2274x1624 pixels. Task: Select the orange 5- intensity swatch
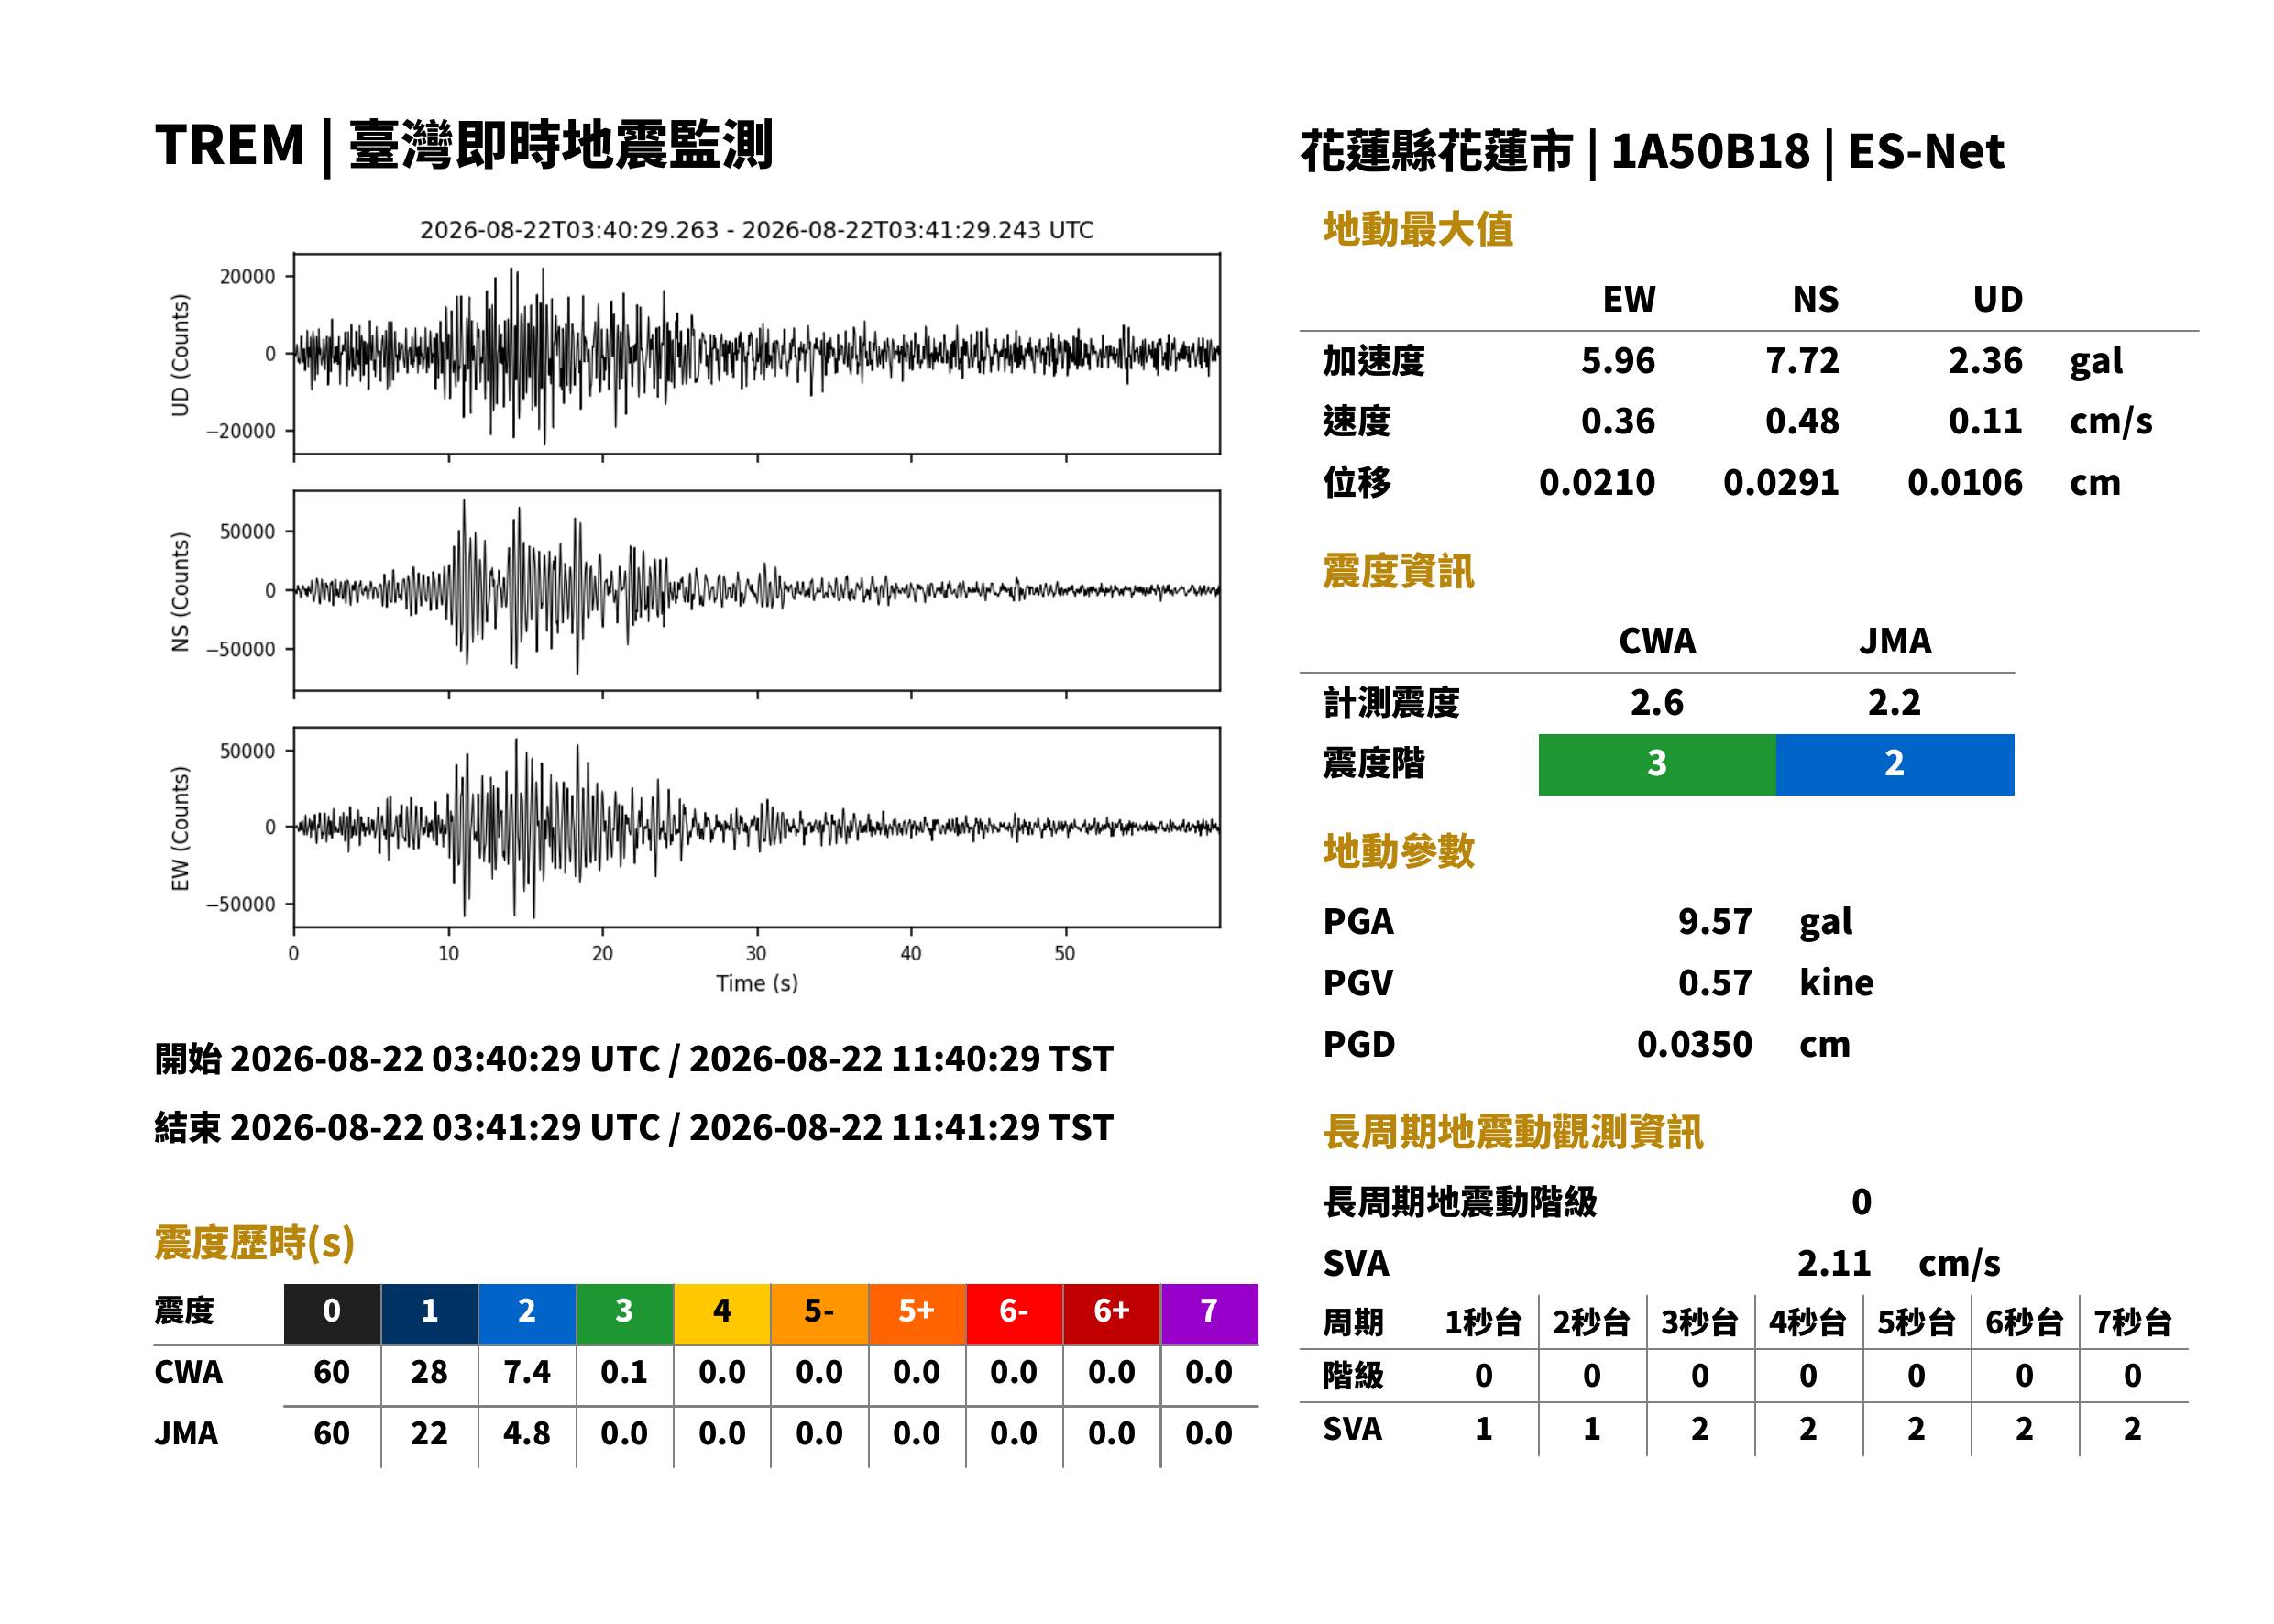coord(819,1314)
